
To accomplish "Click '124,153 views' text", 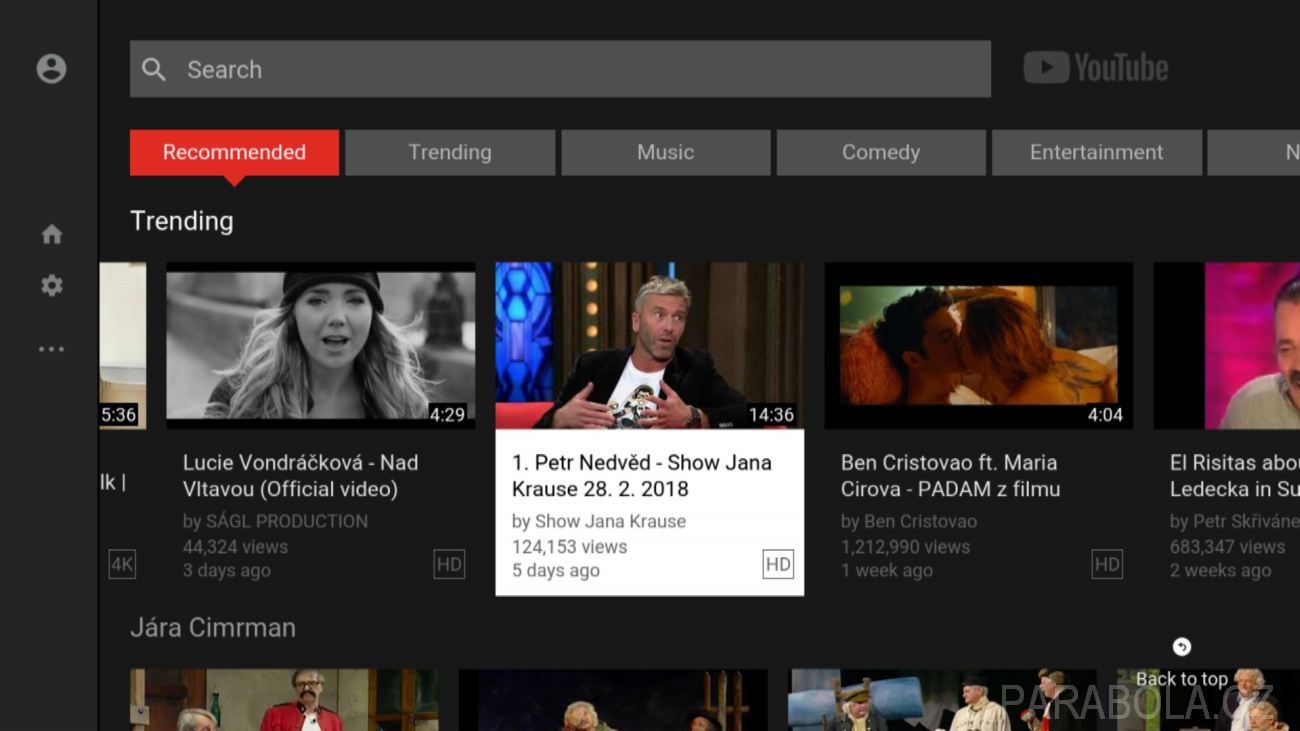I will tap(570, 547).
